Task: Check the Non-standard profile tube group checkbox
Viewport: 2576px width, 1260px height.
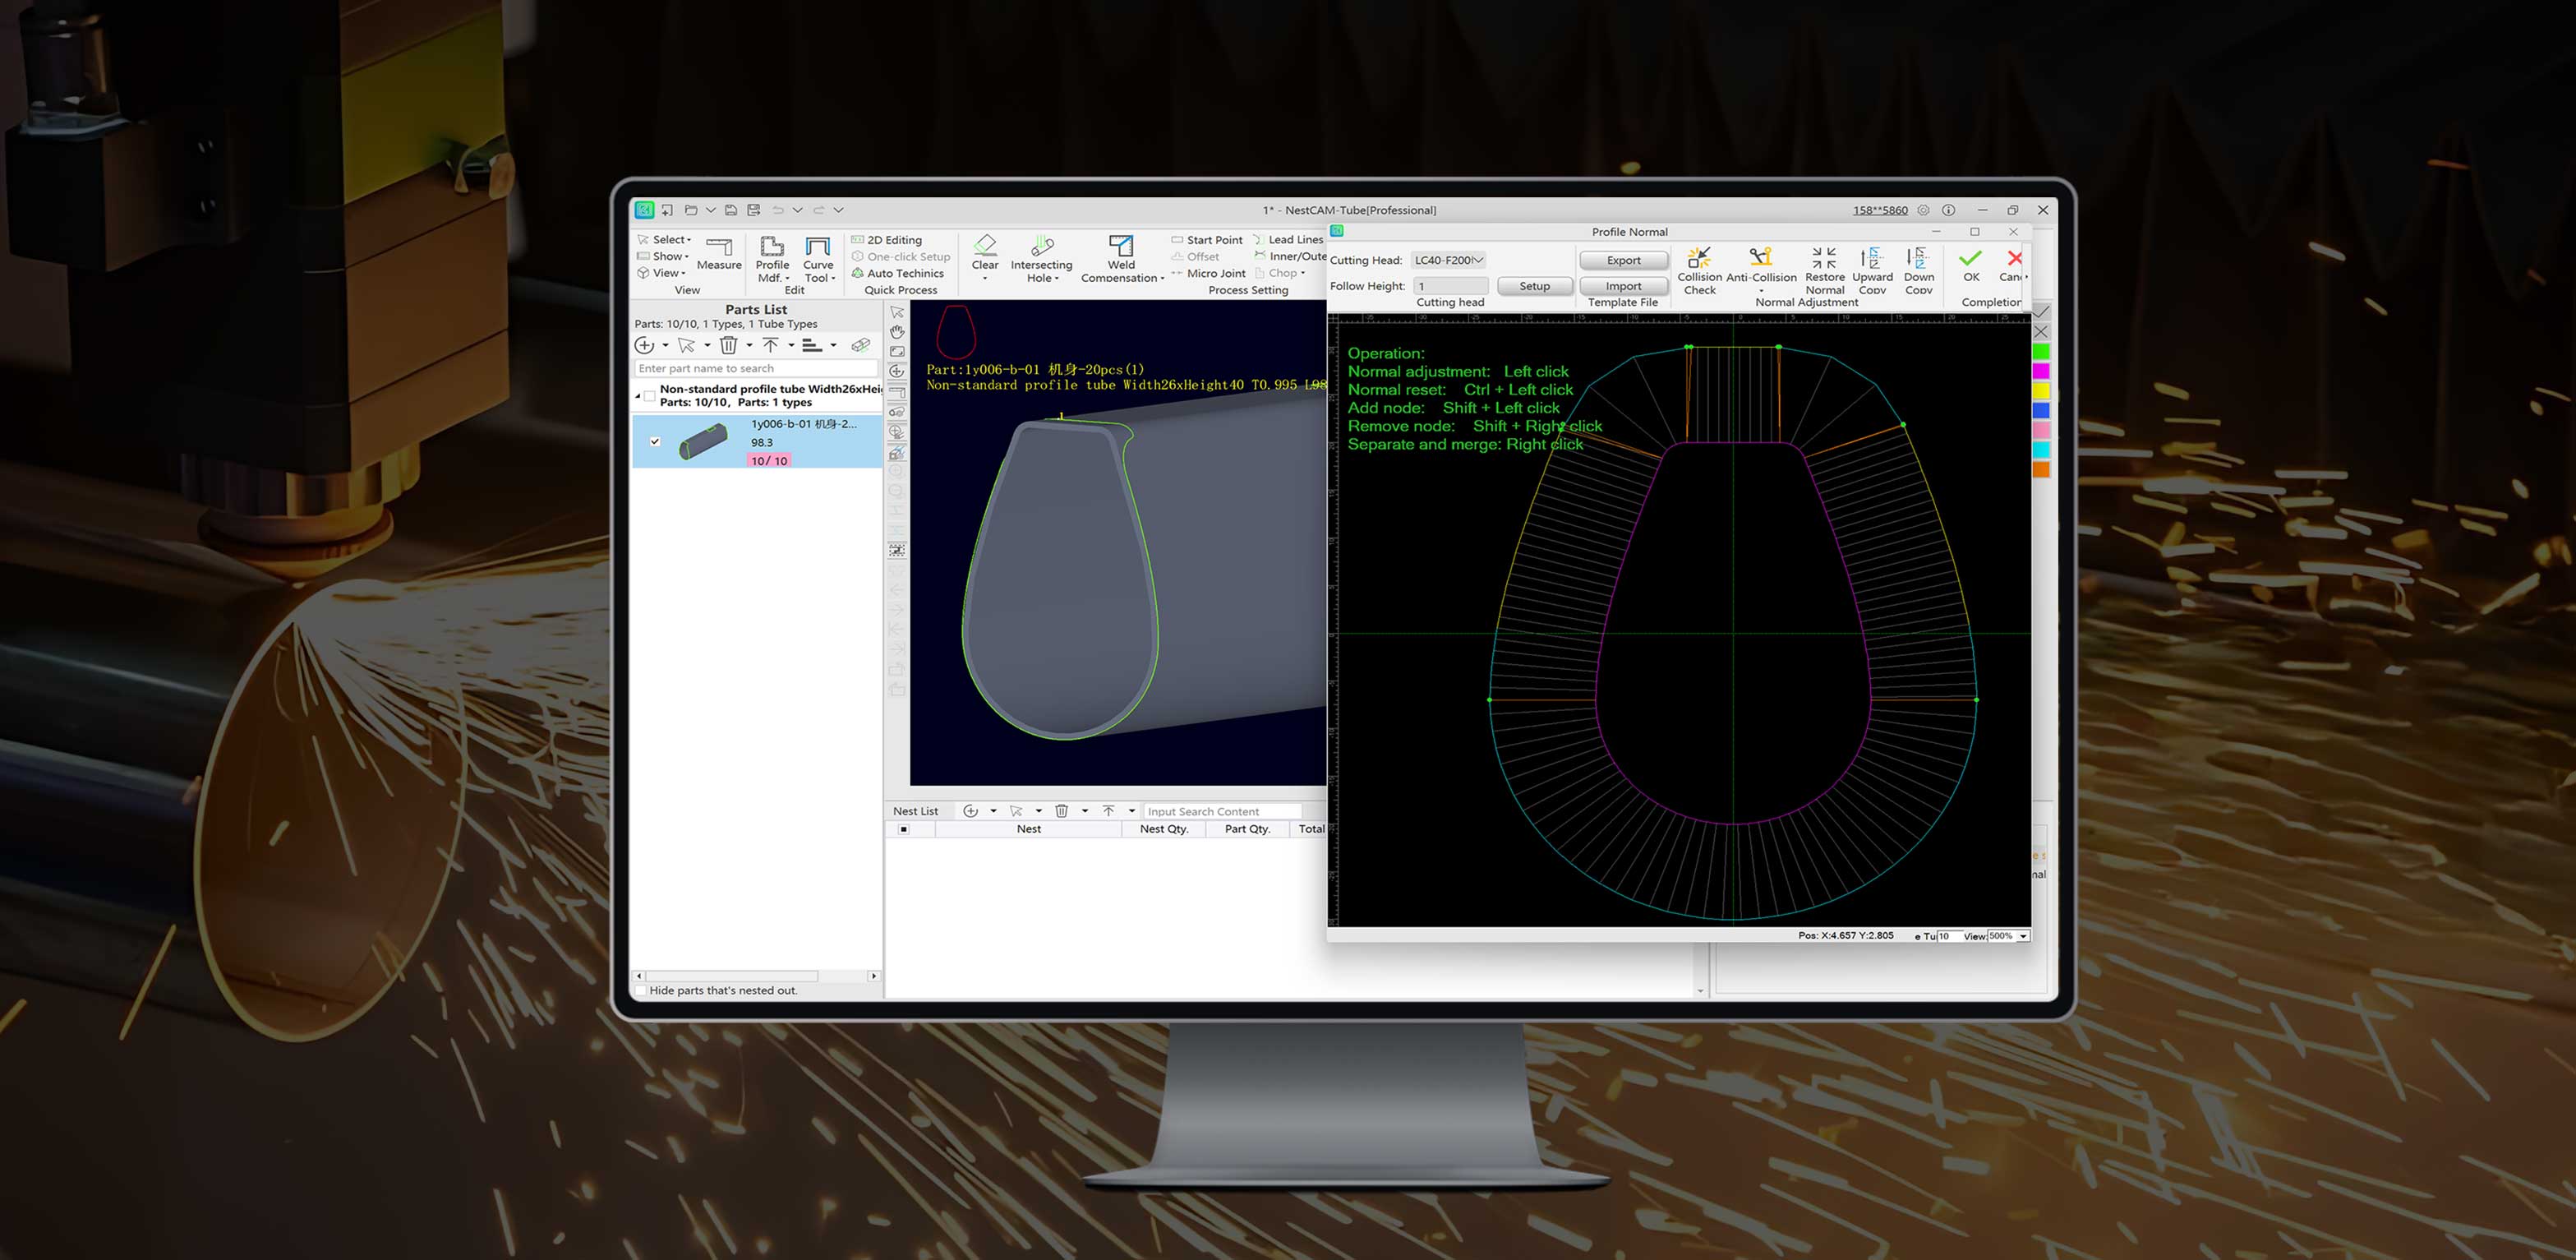Action: pos(650,396)
